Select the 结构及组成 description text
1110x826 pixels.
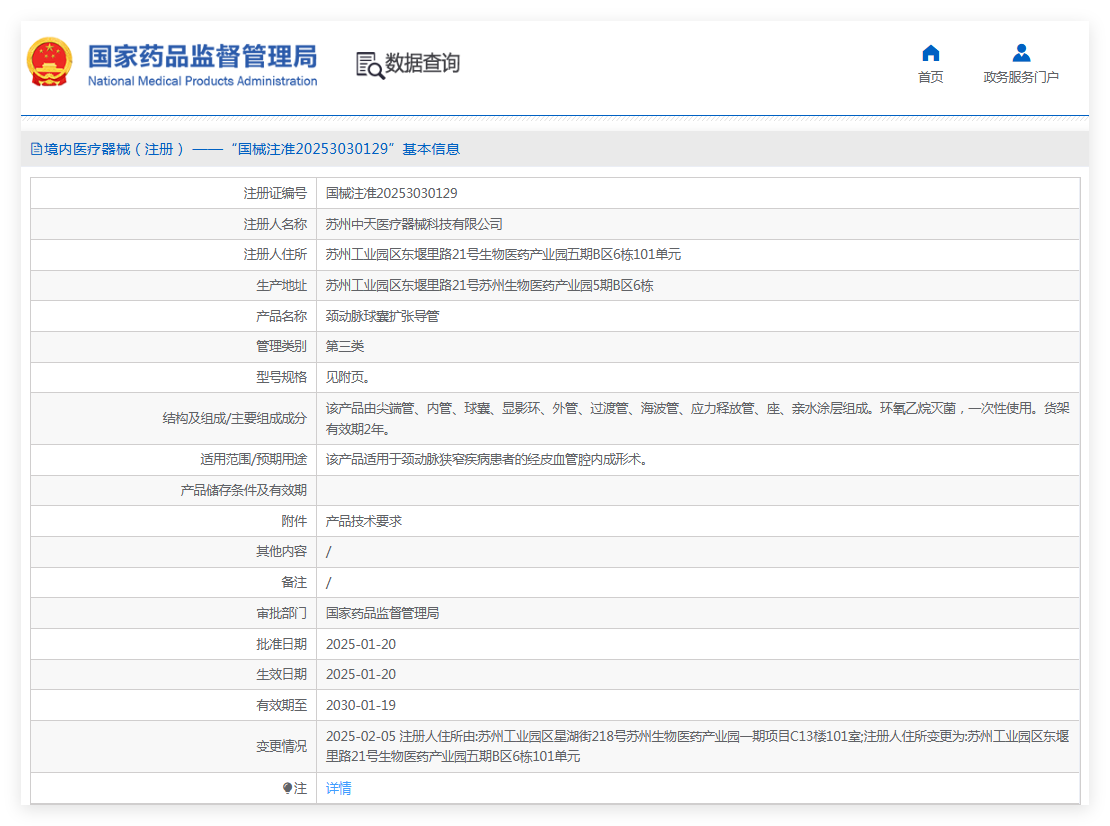(697, 418)
